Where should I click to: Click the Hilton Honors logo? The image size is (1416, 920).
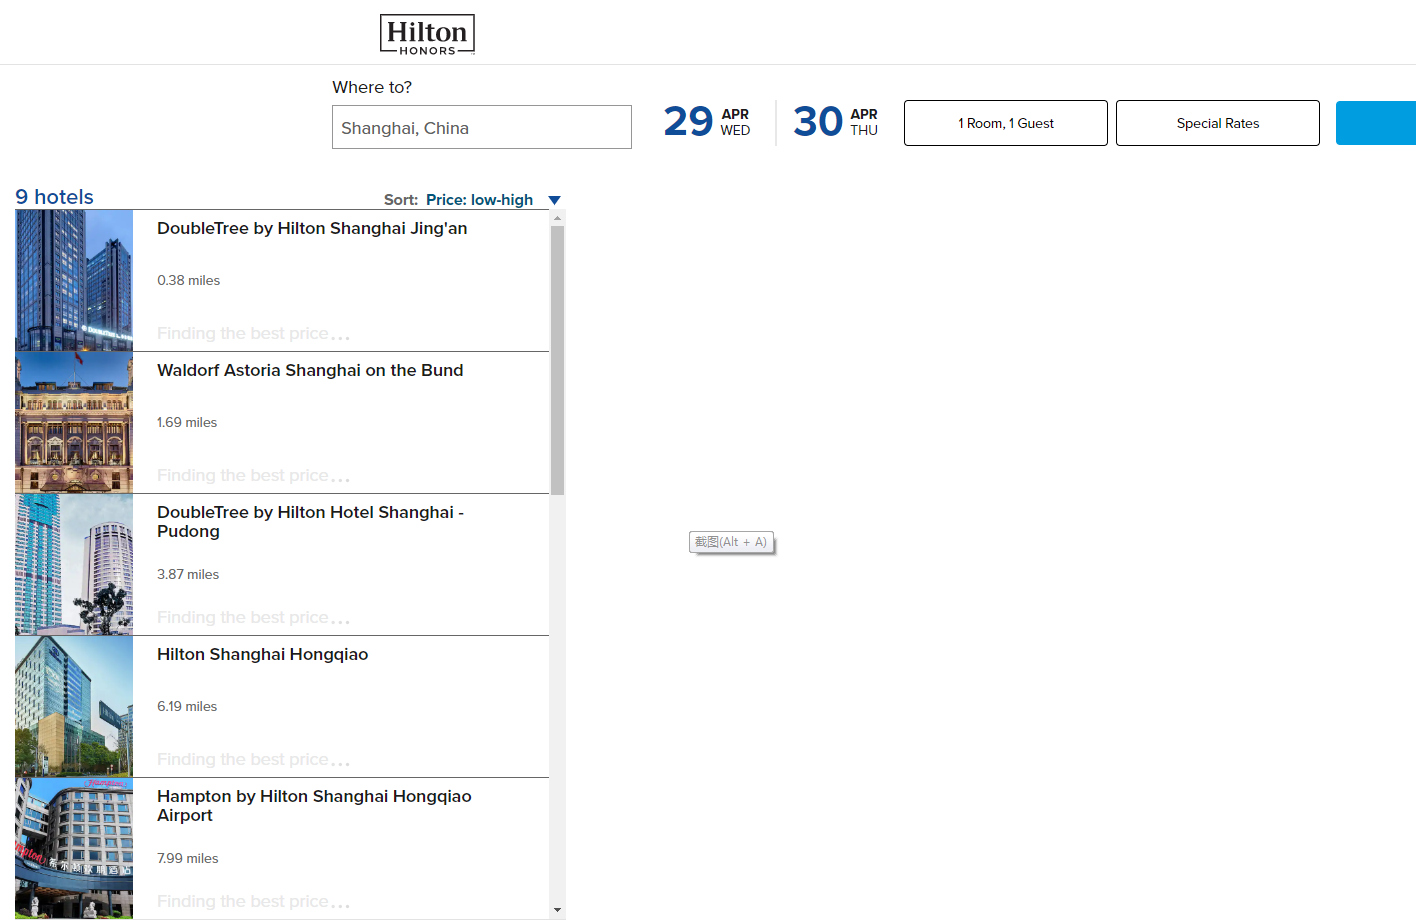(x=427, y=34)
